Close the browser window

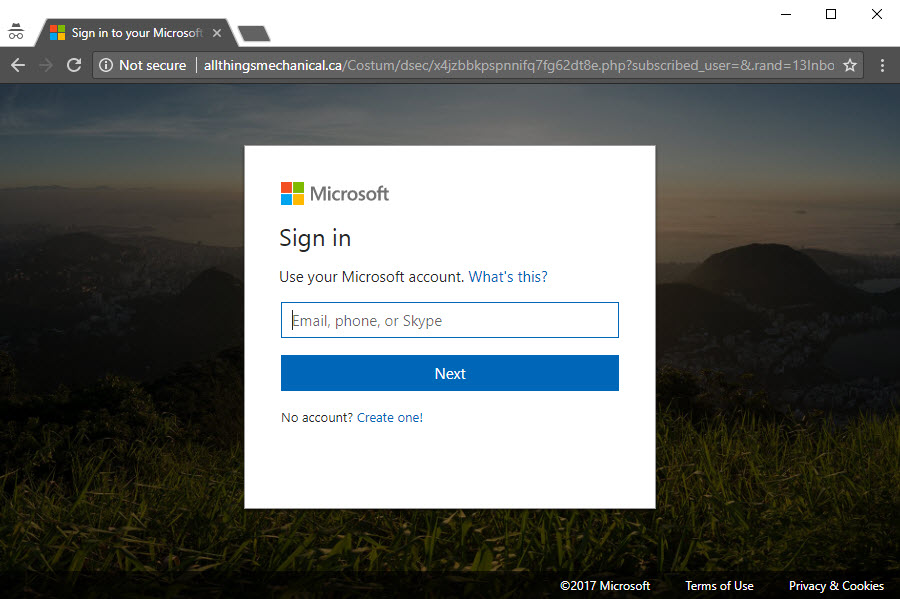(x=876, y=14)
